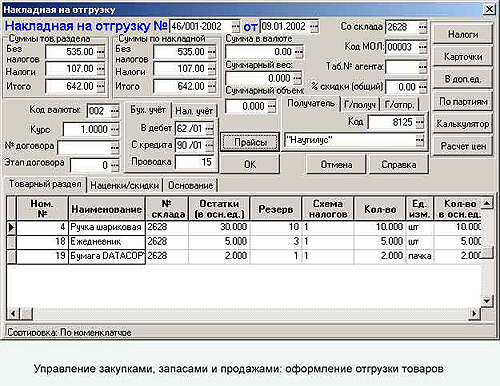Click ellipsis button beside Суммарный вес 0.000
This screenshot has width=500, height=386.
coord(297,79)
